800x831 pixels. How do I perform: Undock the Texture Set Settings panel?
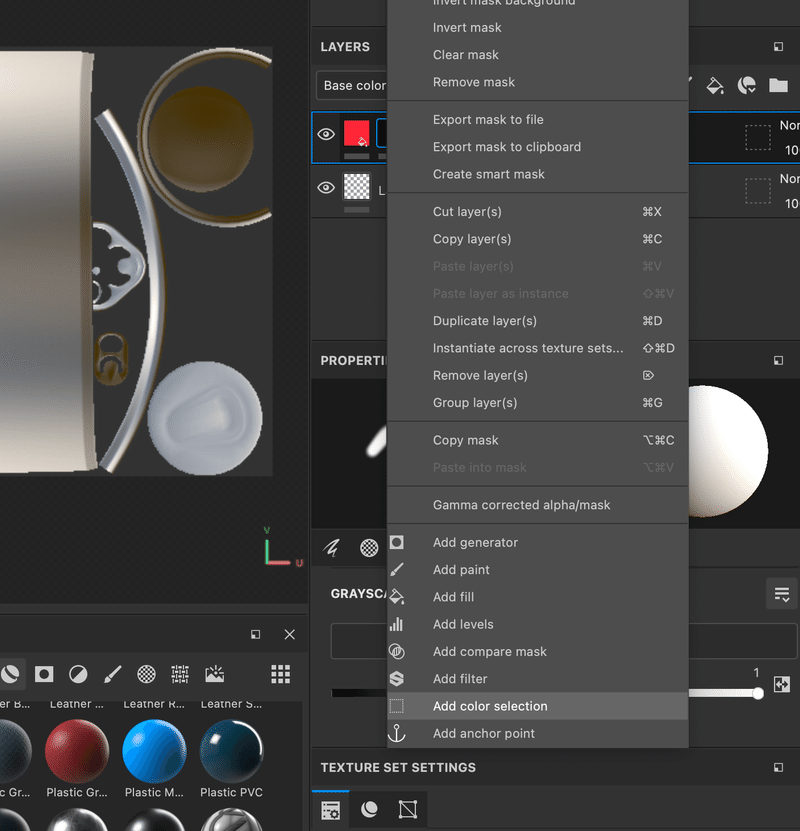click(x=778, y=768)
